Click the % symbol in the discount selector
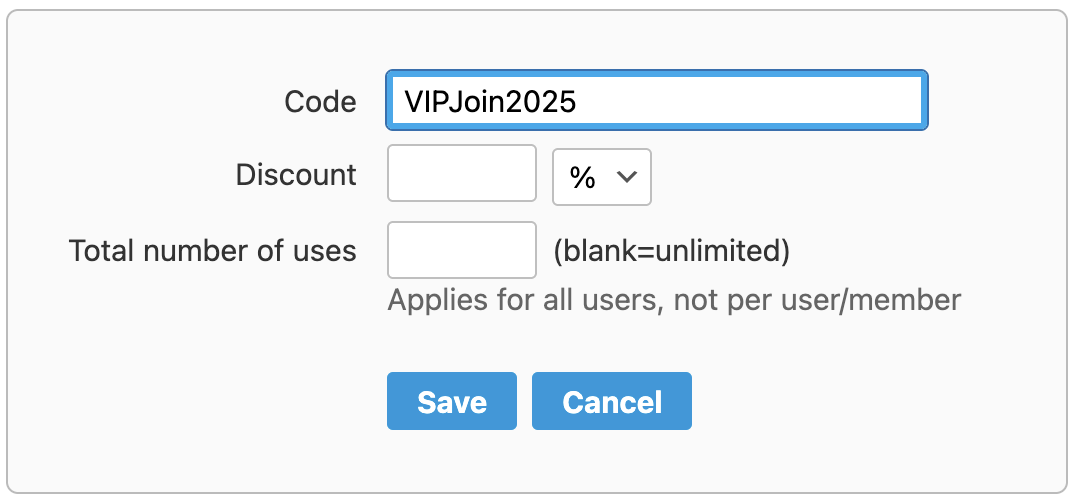Screen dimensions: 1078x501 pyautogui.click(x=582, y=177)
